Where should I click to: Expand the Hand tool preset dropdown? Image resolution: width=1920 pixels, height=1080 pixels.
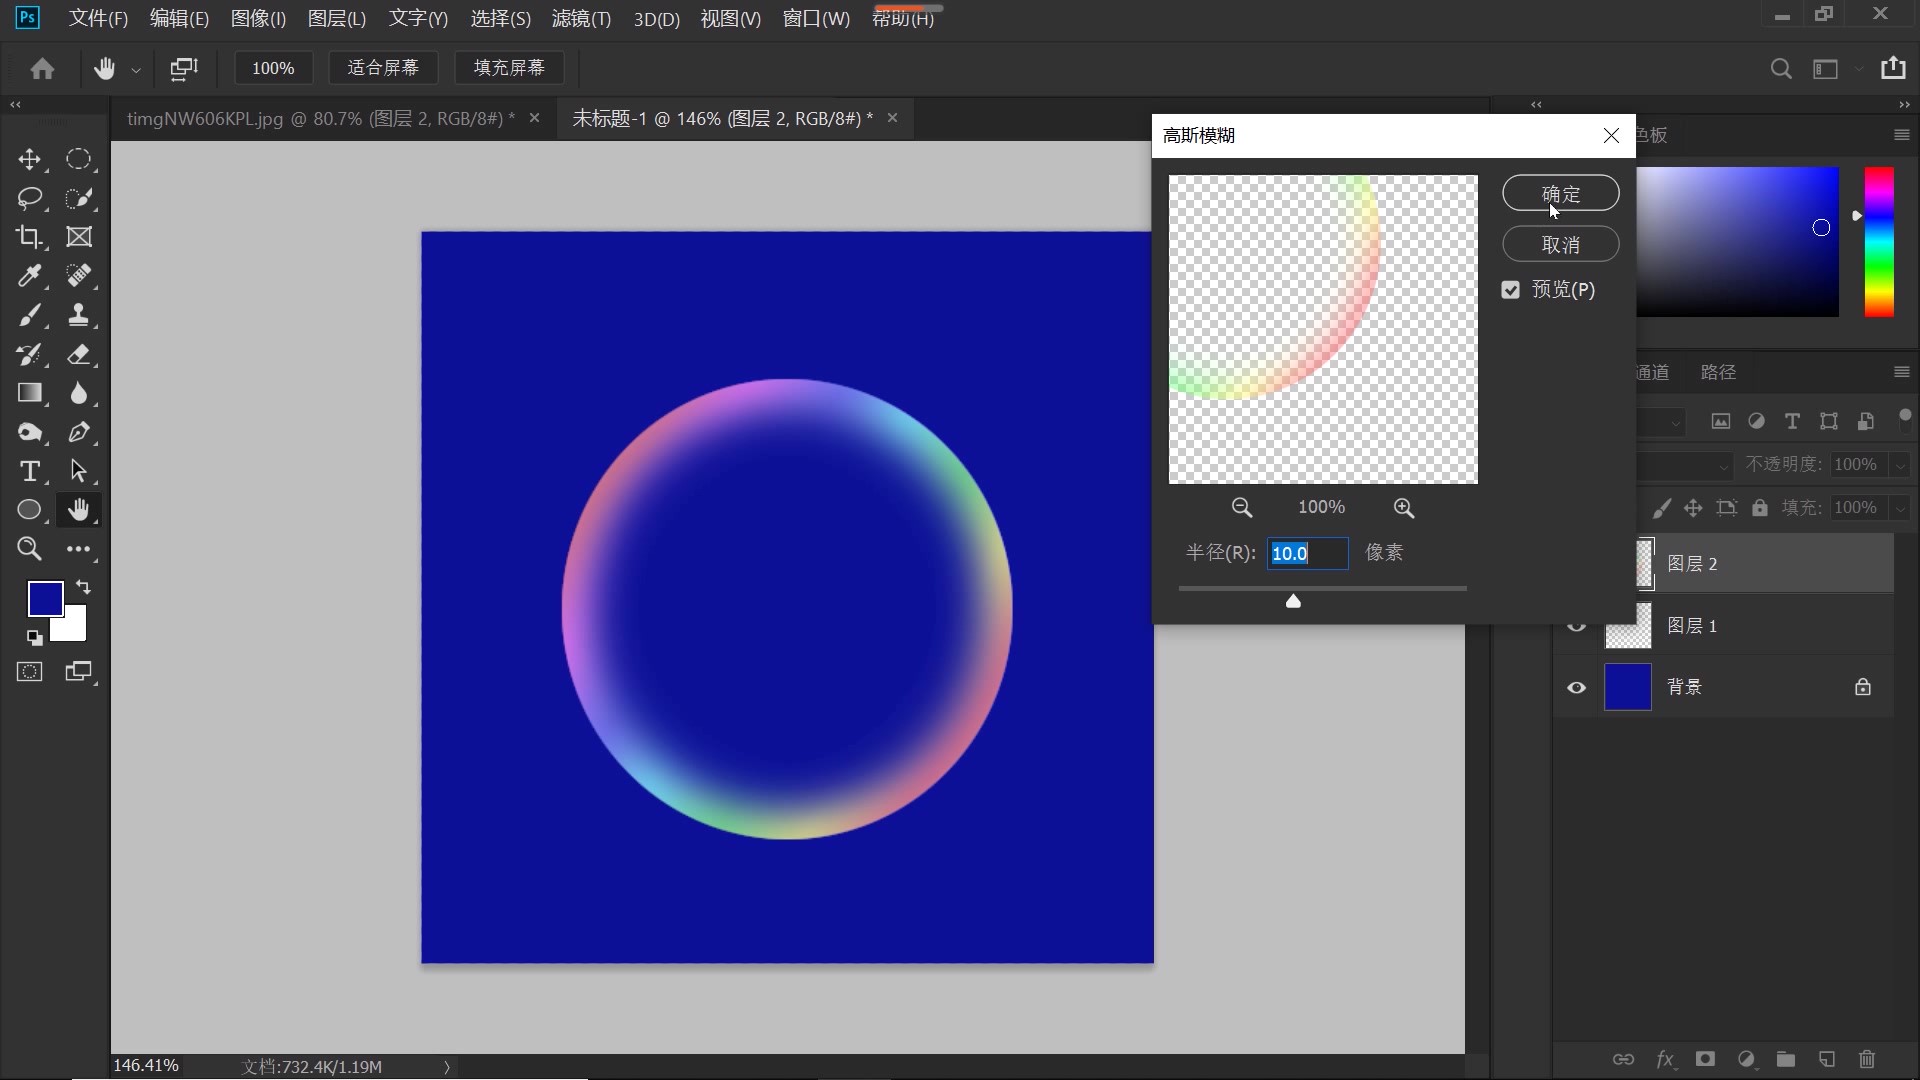point(136,70)
